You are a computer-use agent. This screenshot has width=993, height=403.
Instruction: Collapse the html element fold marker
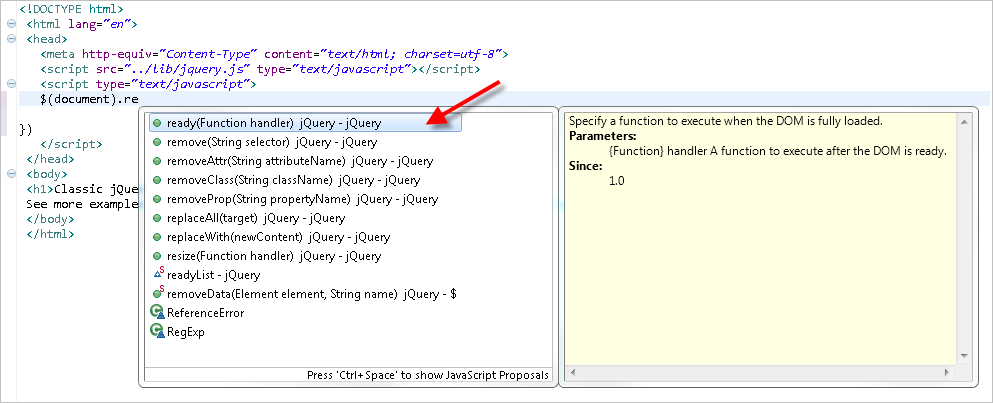click(11, 24)
